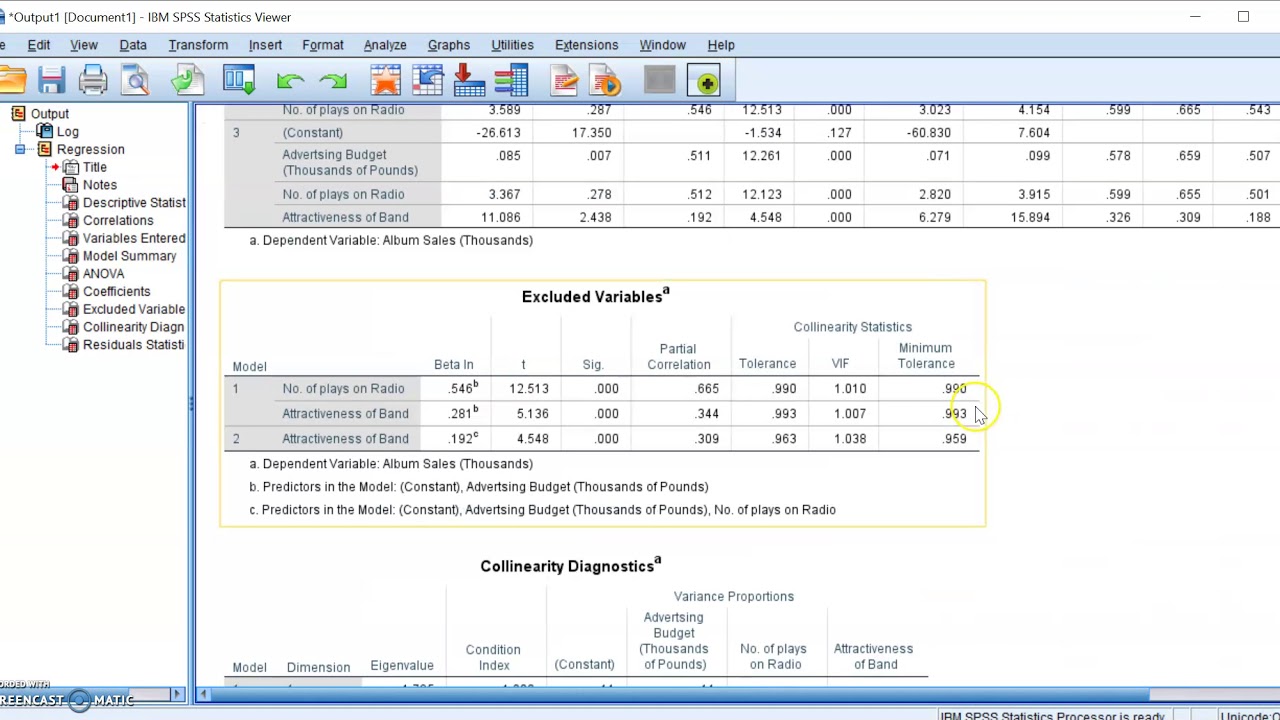1280x720 pixels.
Task: Open the Window menu
Action: tap(663, 45)
